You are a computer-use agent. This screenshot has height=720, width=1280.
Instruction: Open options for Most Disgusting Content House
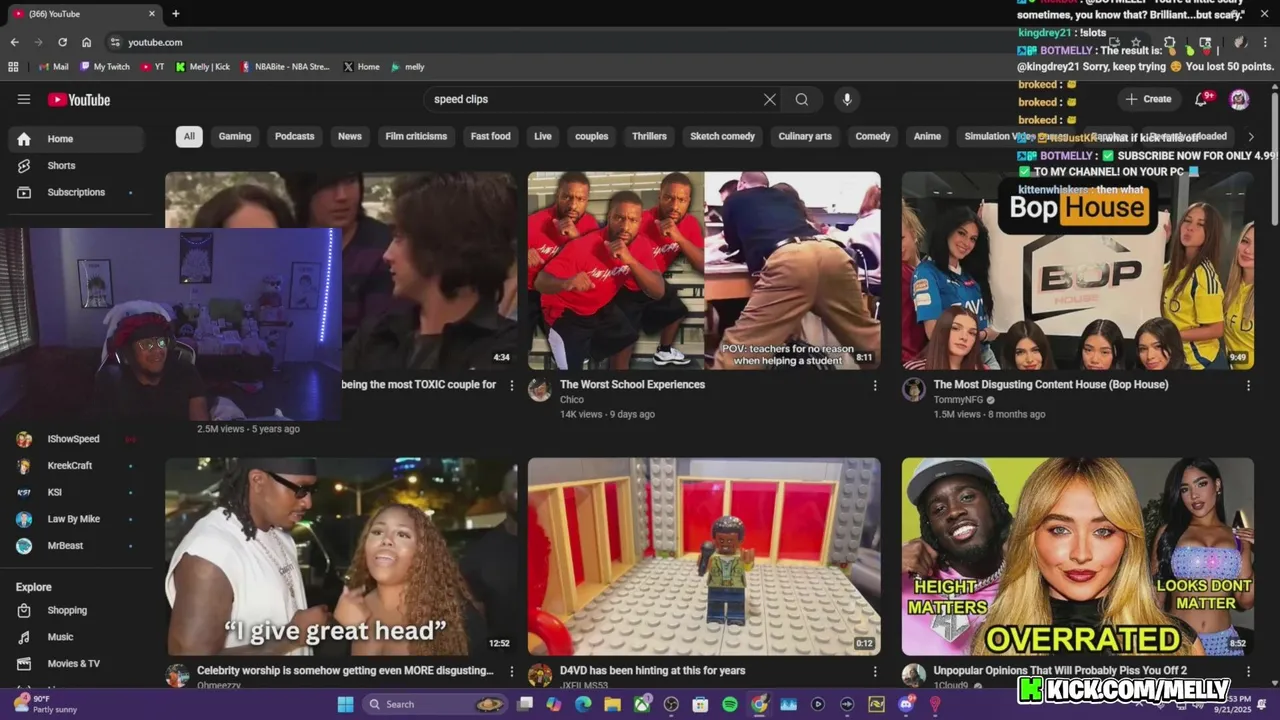tap(1248, 386)
